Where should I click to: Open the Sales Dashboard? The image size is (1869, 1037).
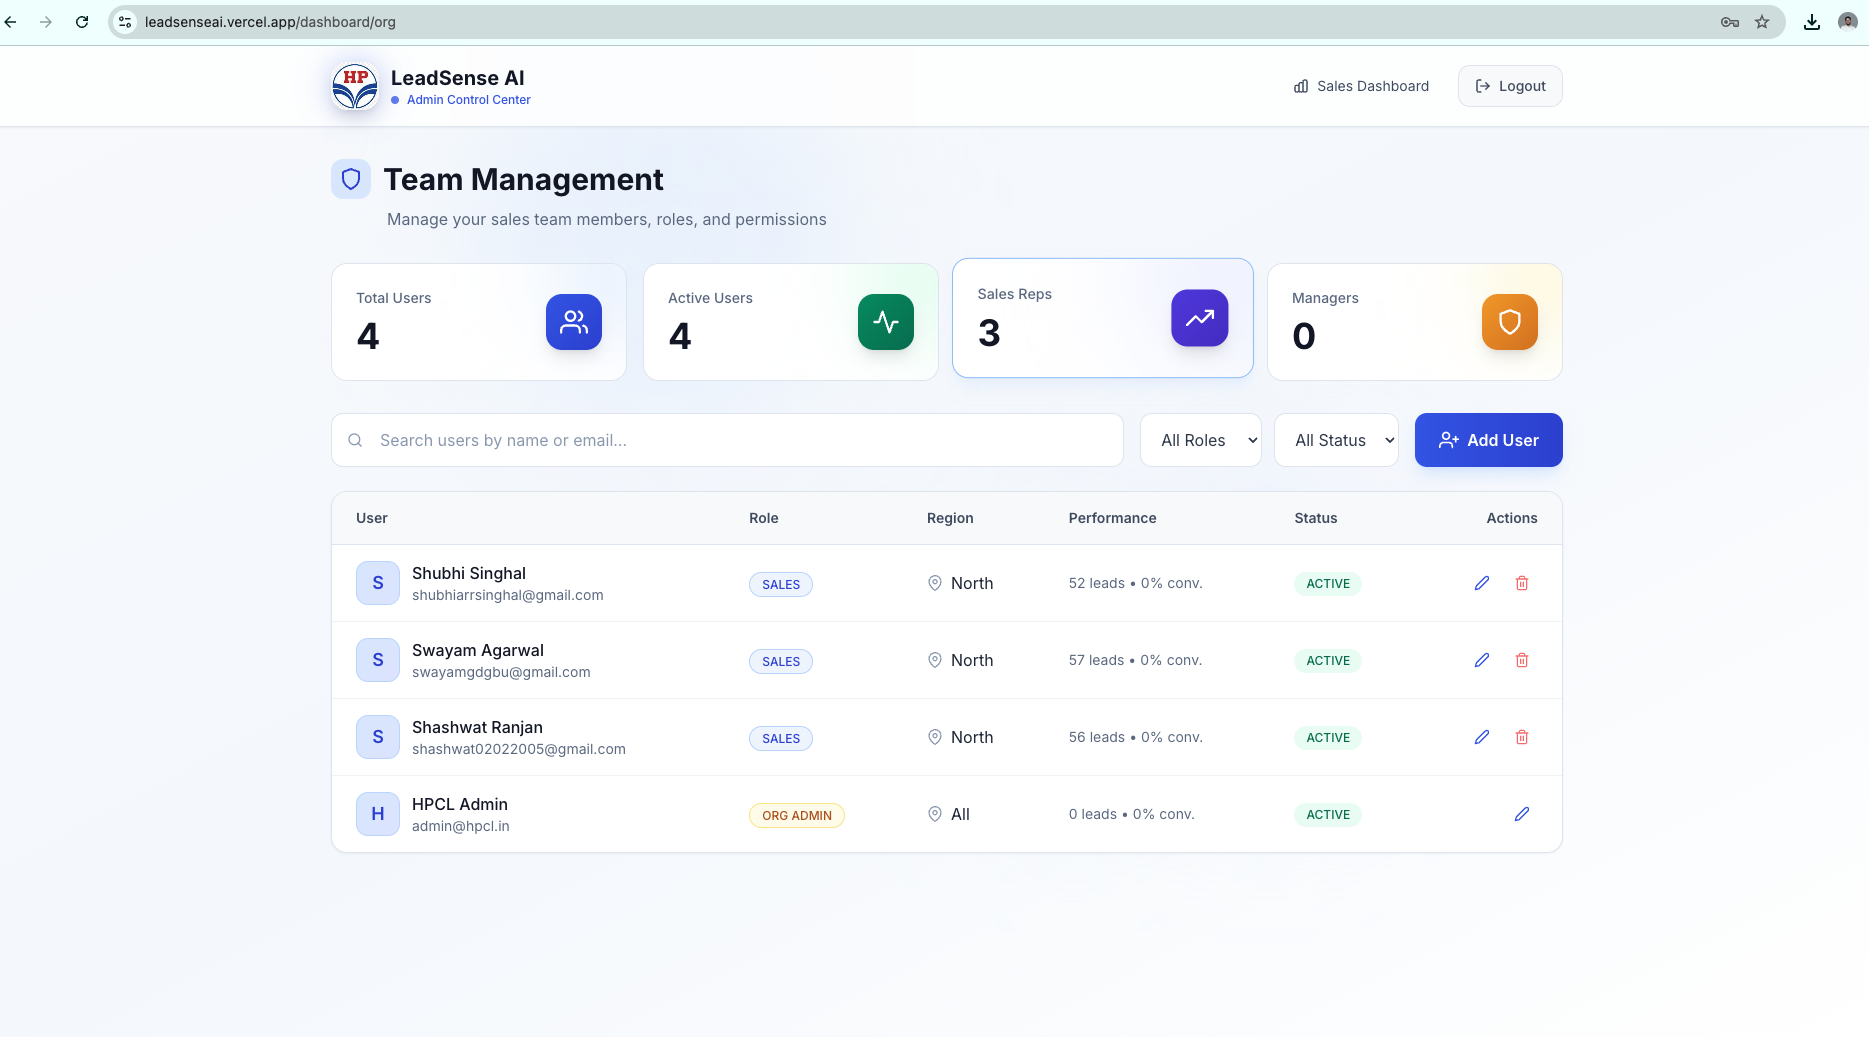1361,86
